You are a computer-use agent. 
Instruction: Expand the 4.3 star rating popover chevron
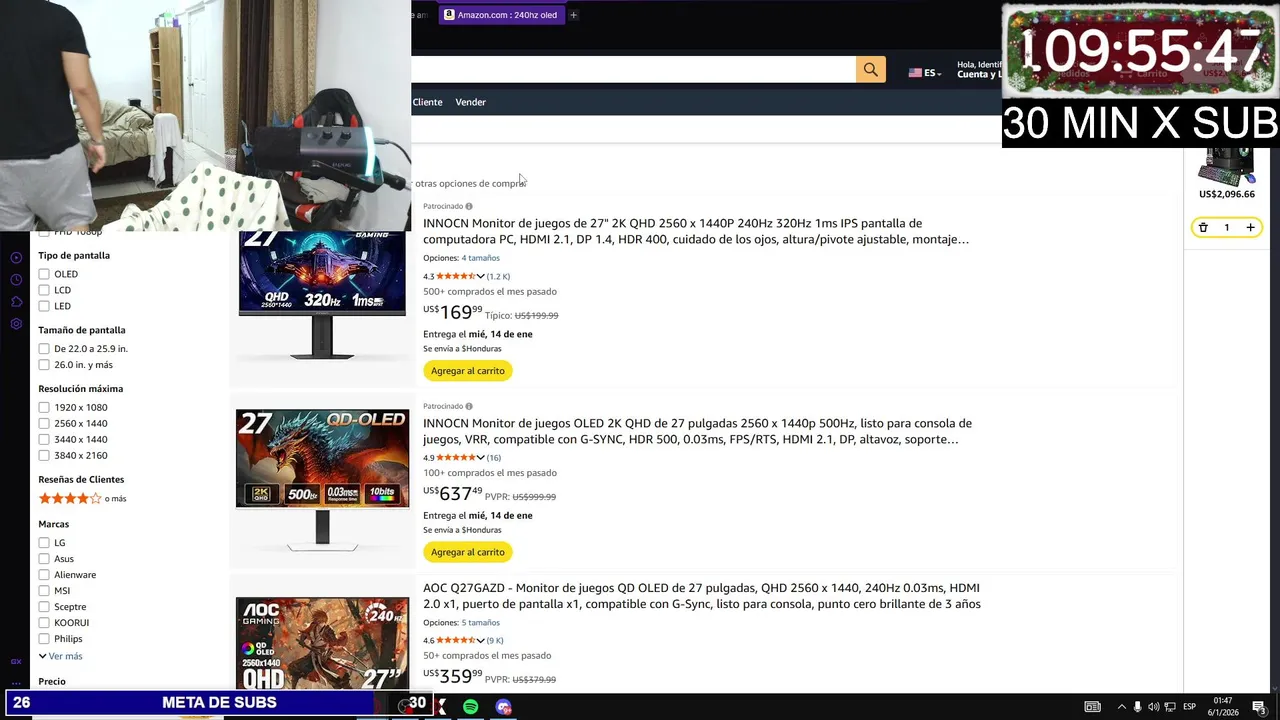click(x=480, y=276)
